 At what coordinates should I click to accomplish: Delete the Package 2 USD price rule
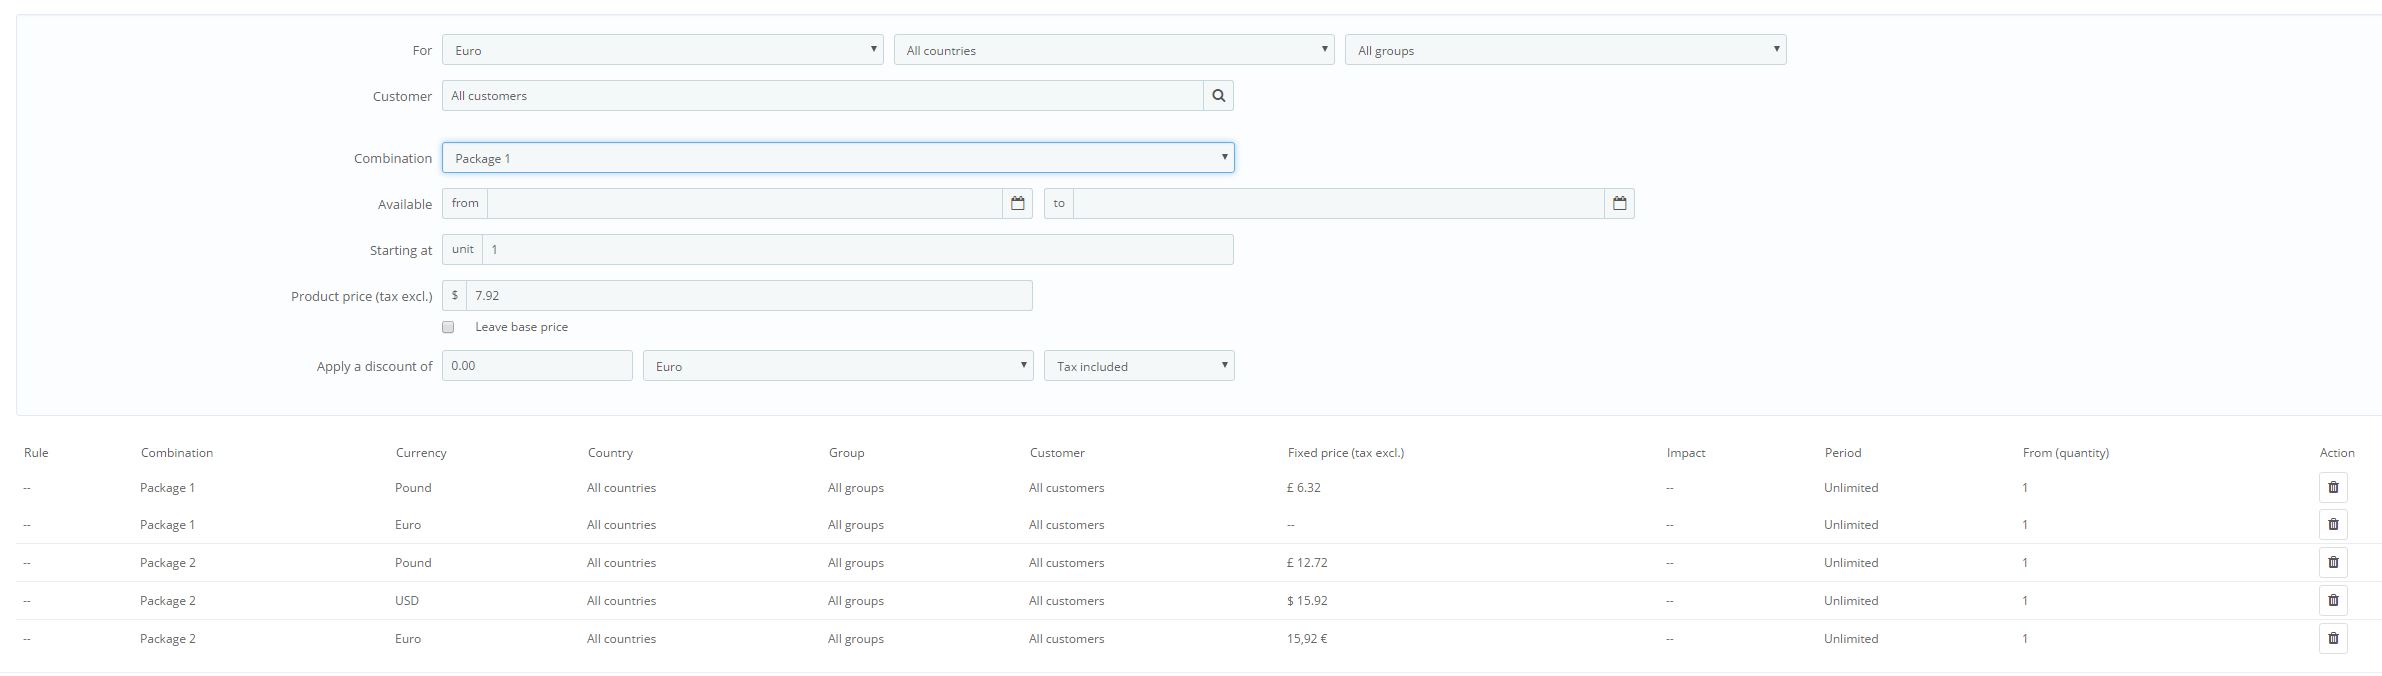pyautogui.click(x=2333, y=601)
